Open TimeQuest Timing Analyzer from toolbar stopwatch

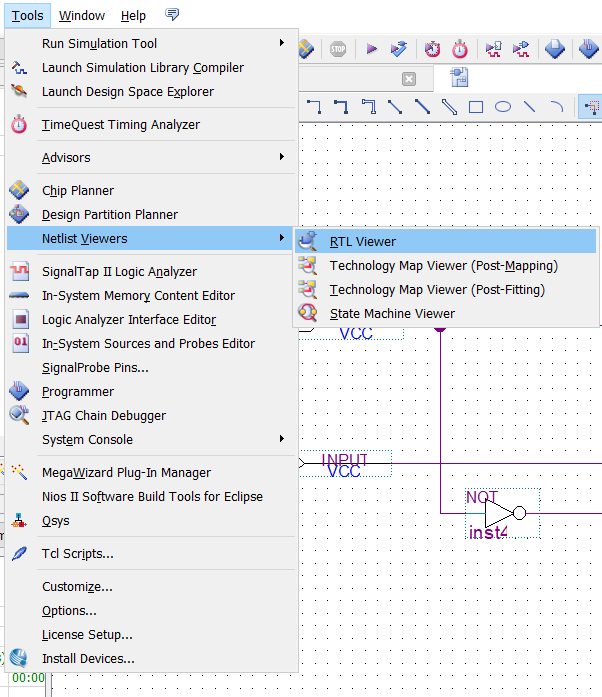(460, 49)
